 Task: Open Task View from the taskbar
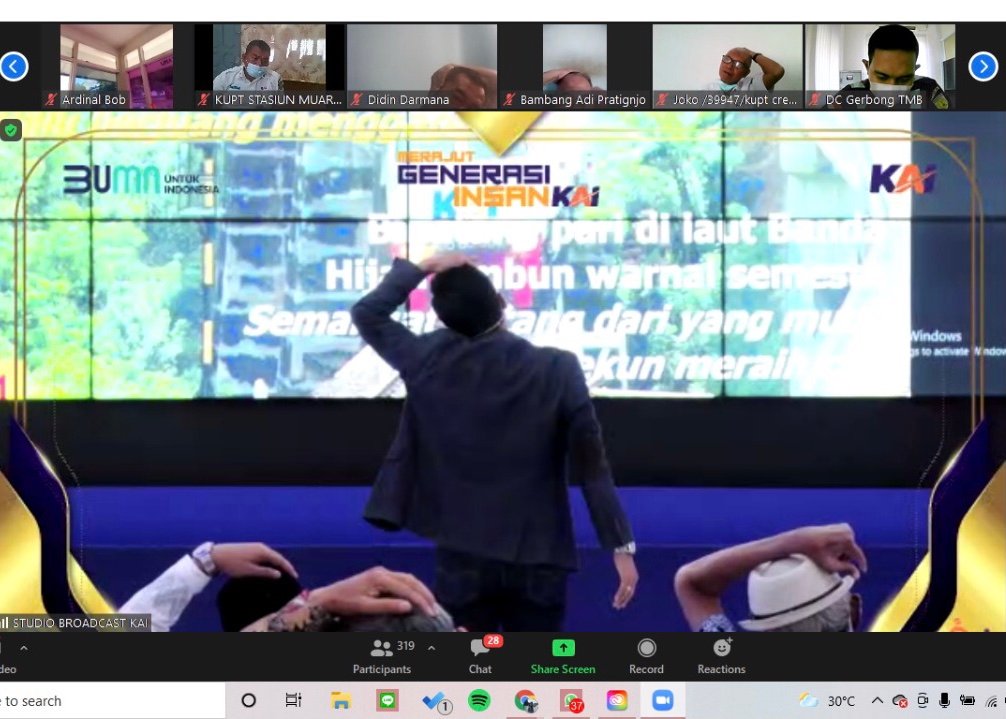pyautogui.click(x=294, y=701)
